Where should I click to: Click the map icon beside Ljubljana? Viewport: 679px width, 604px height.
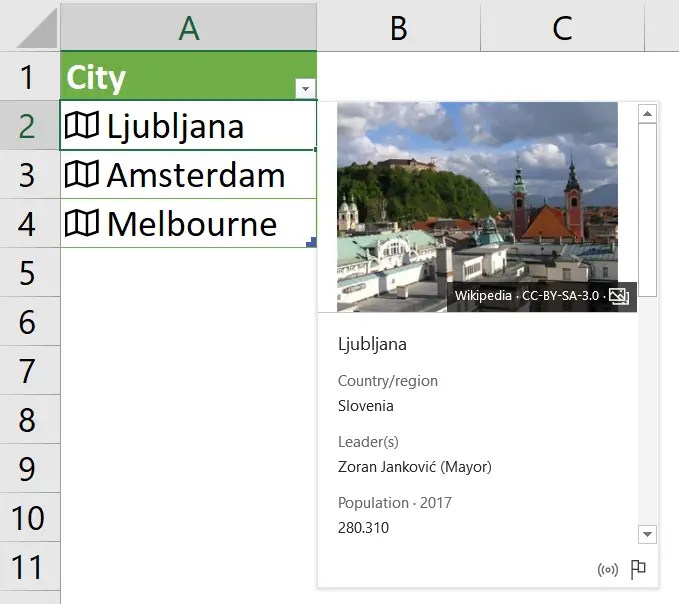81,126
